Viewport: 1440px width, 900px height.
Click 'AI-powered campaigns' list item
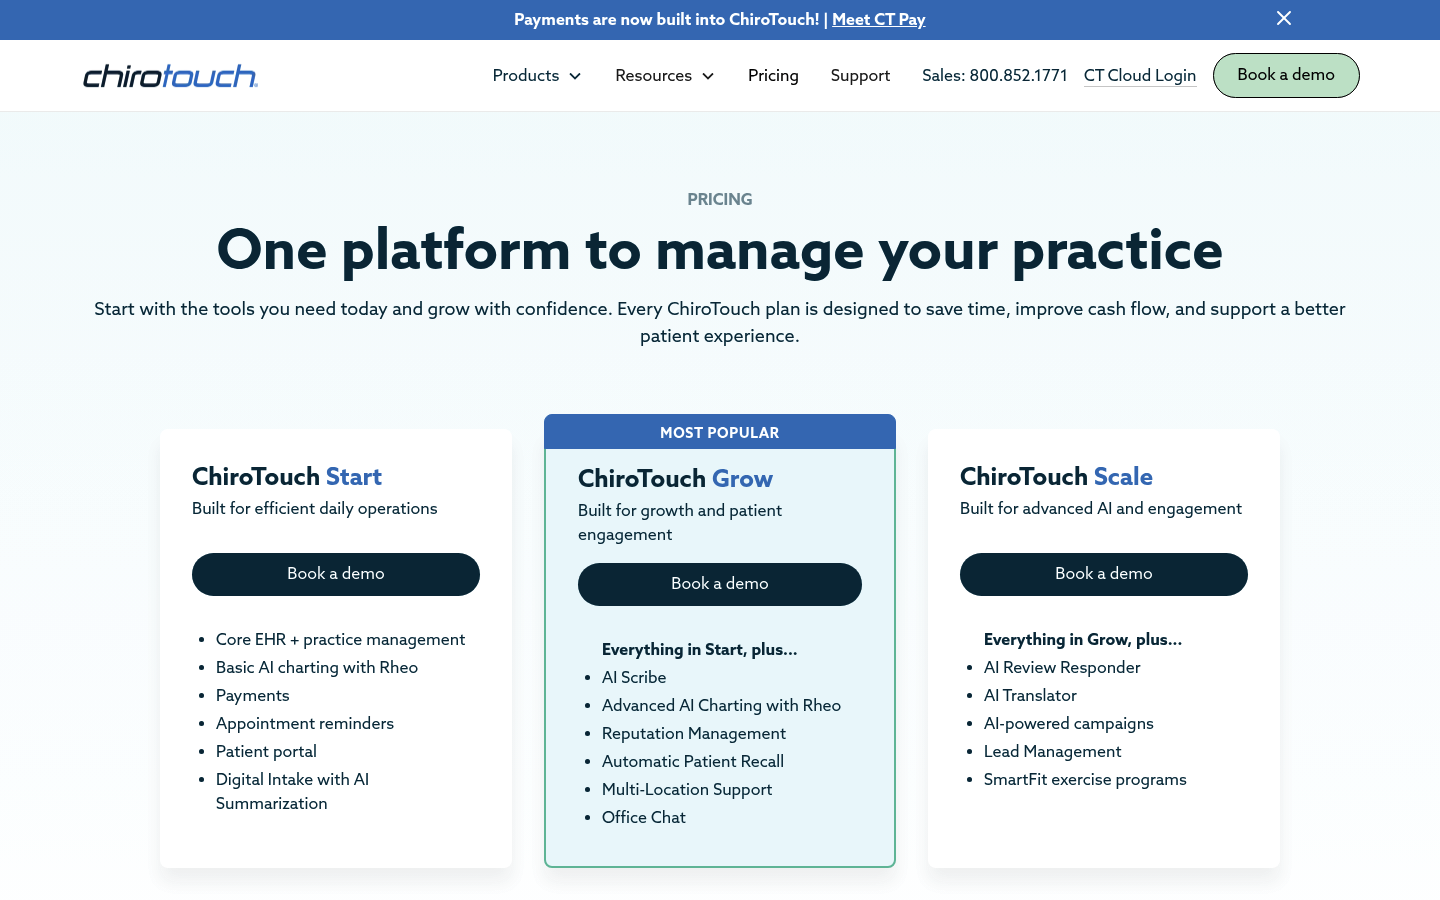pos(1069,723)
